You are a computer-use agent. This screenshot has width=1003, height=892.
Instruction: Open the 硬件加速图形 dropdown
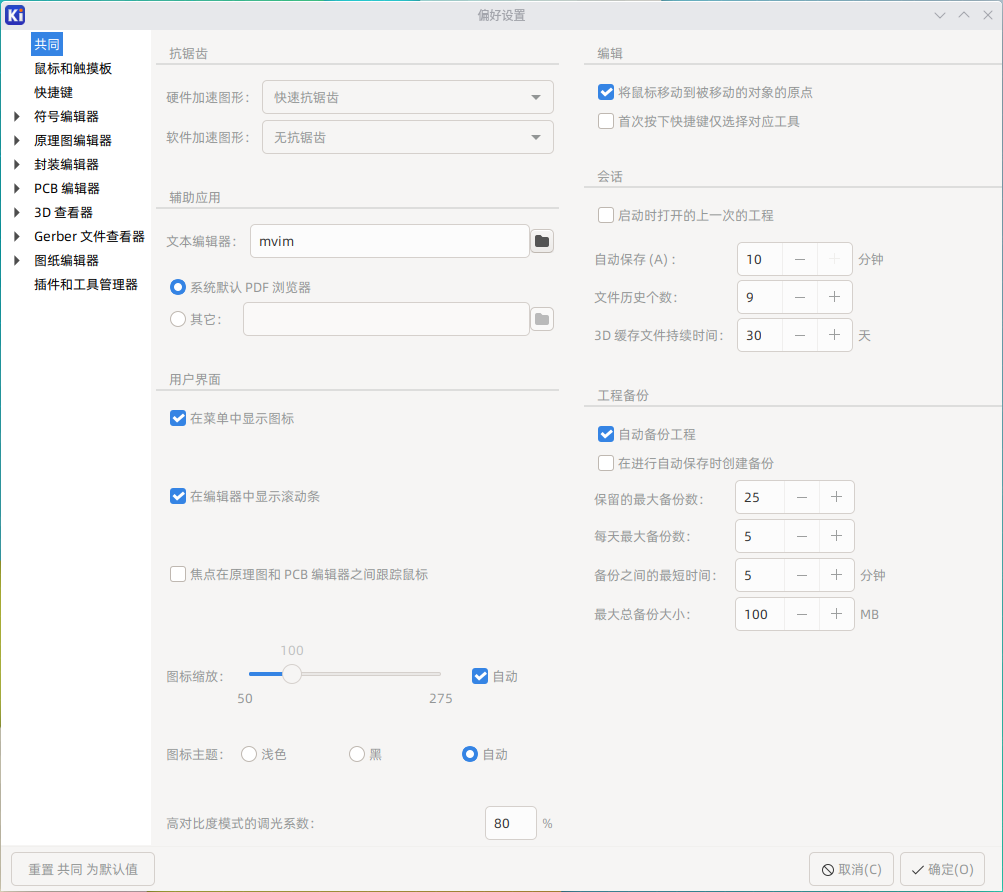tap(407, 97)
